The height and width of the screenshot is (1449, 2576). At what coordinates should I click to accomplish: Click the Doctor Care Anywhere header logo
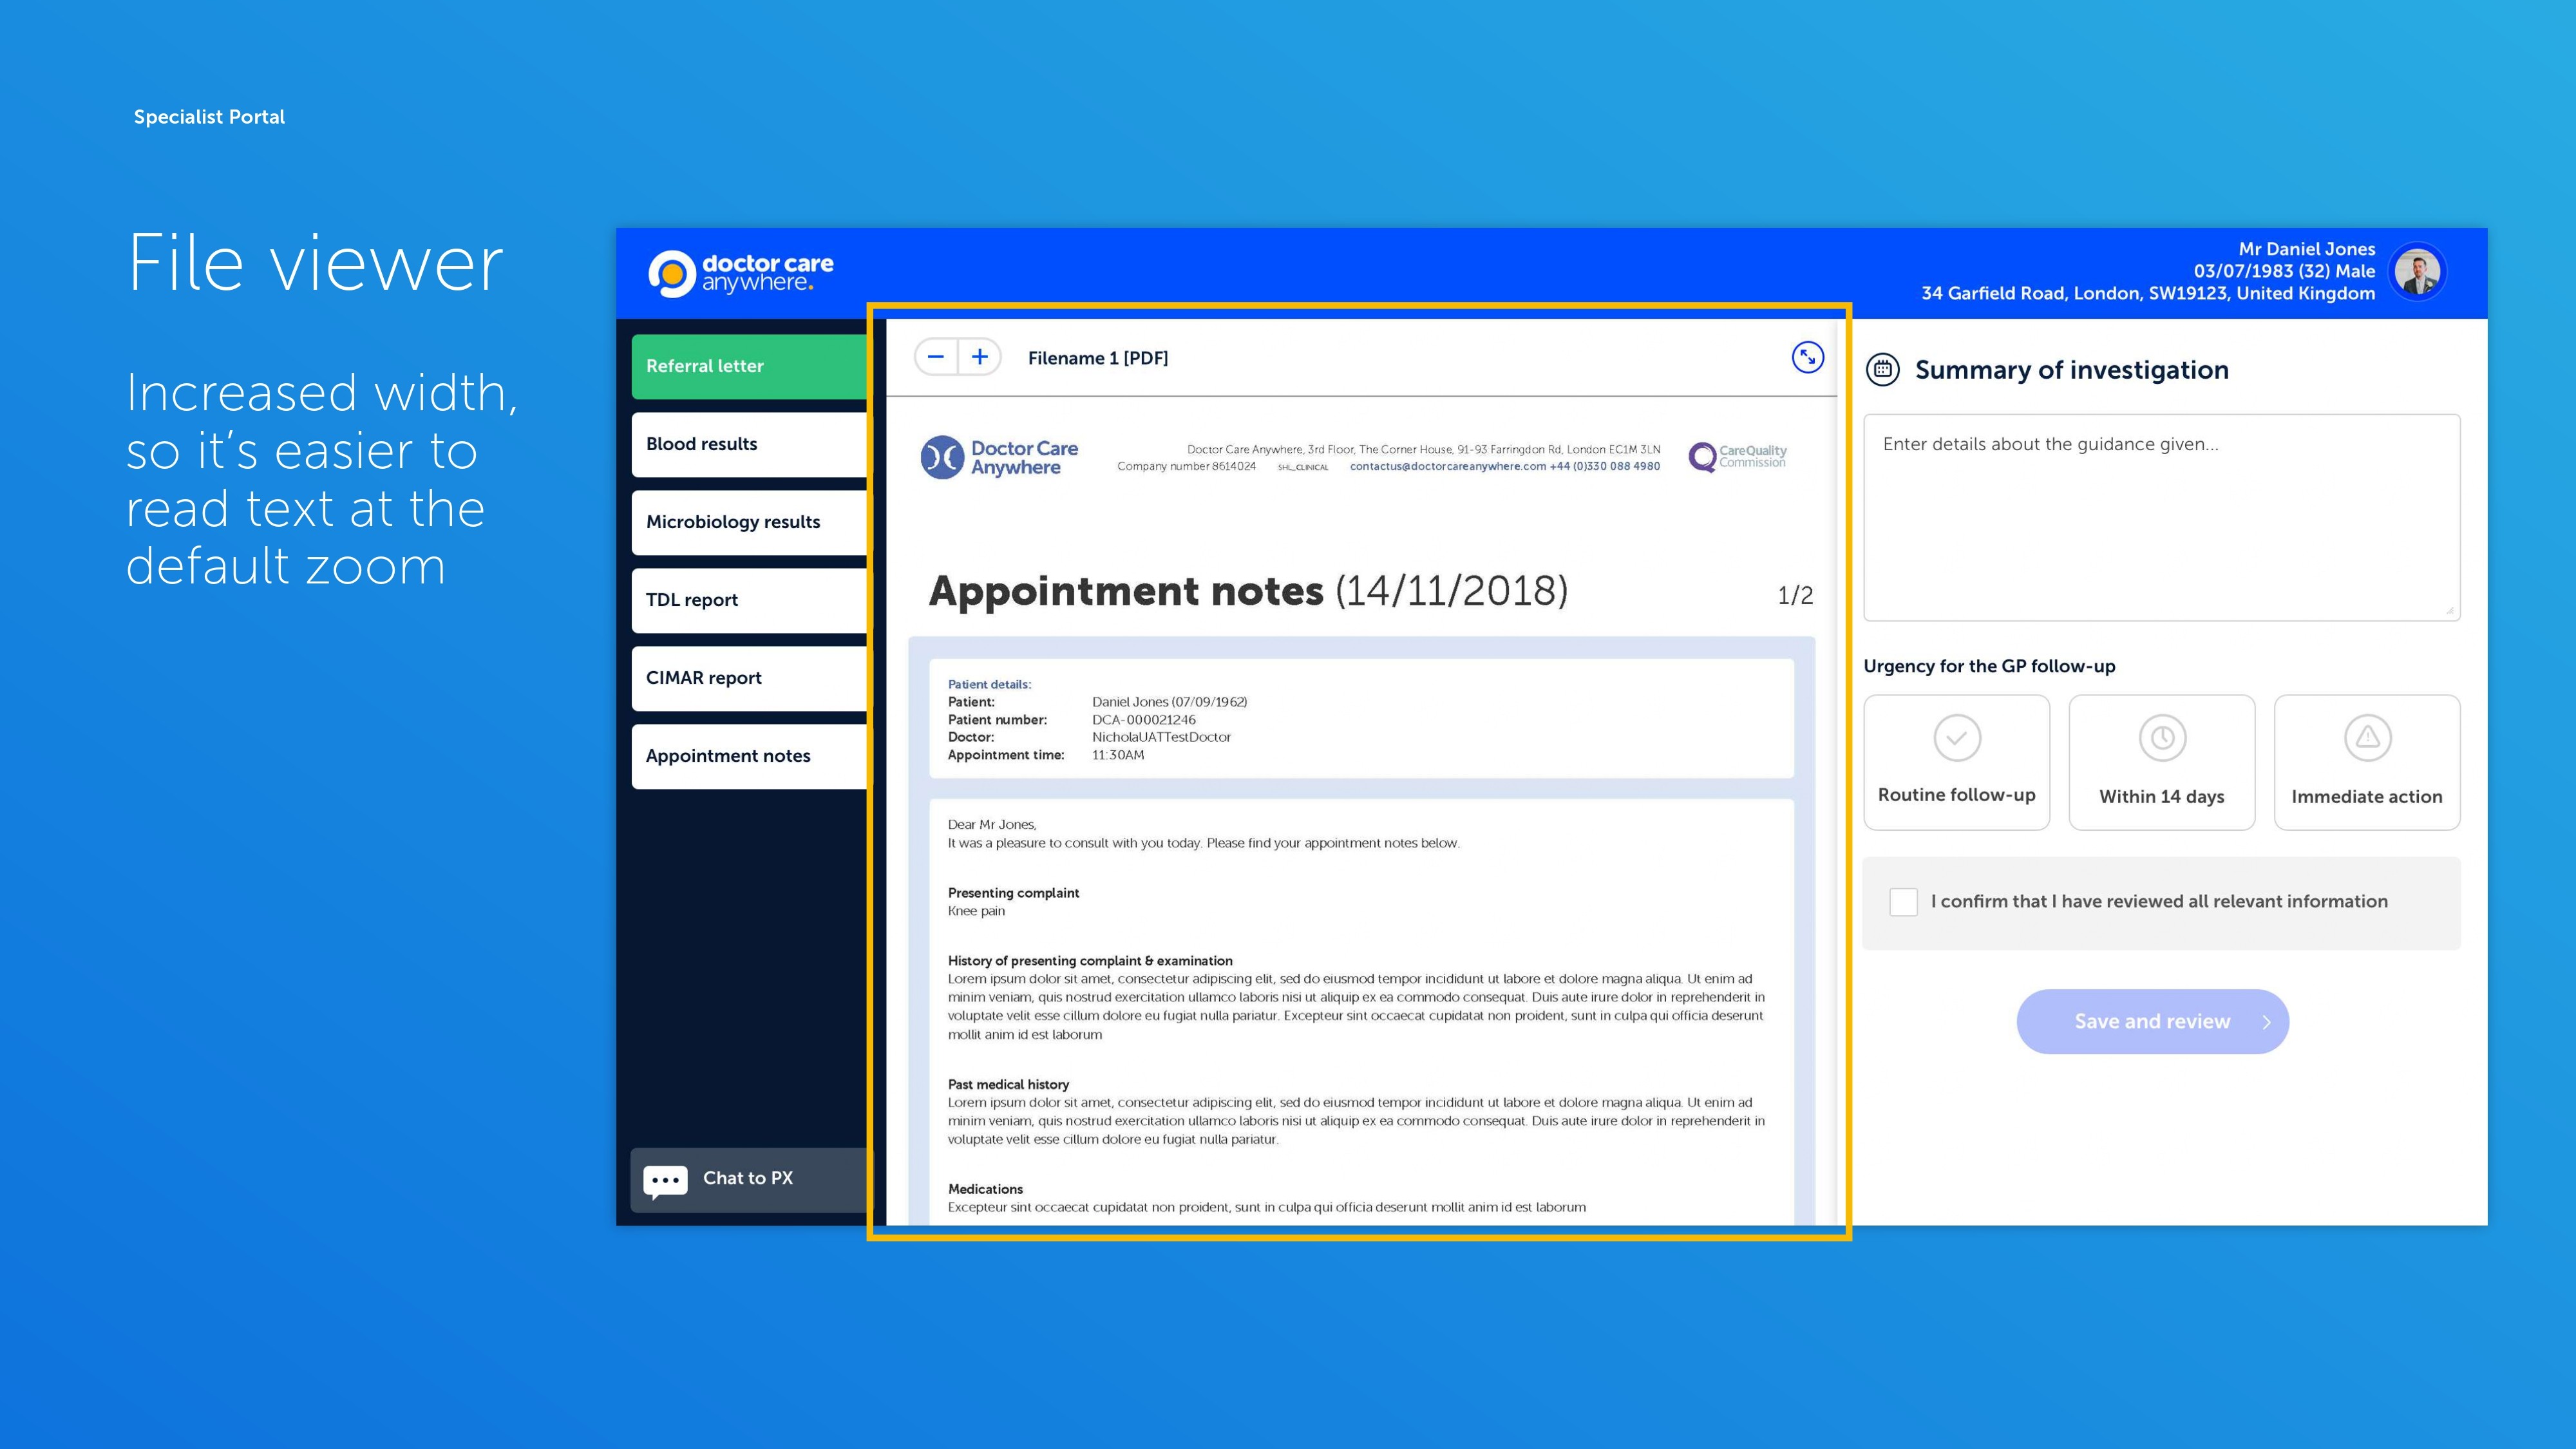(x=741, y=273)
